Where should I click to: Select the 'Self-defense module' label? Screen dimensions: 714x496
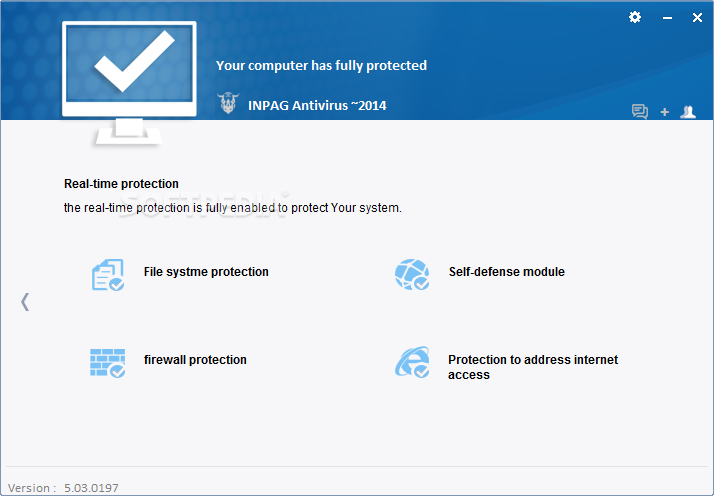click(x=506, y=272)
